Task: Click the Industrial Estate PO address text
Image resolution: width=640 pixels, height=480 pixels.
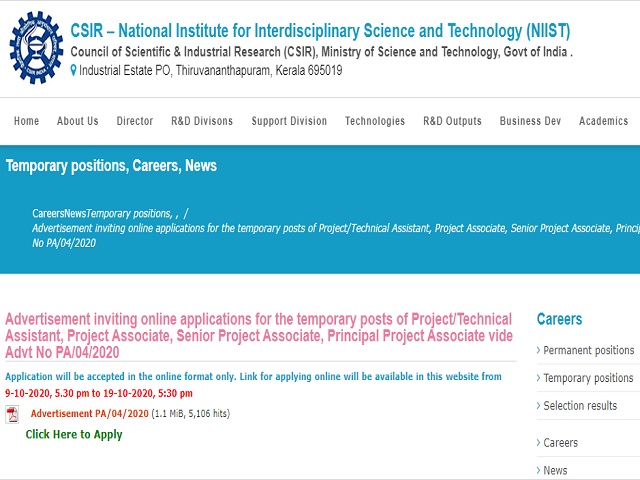Action: click(x=211, y=71)
